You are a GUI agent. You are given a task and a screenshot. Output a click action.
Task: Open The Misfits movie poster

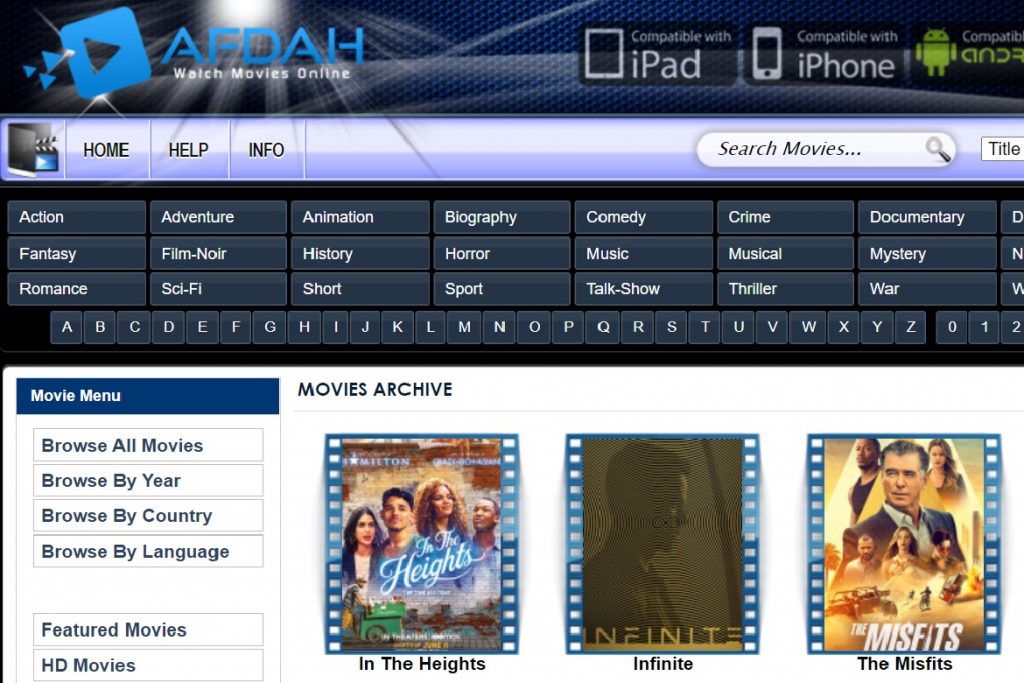pos(904,543)
